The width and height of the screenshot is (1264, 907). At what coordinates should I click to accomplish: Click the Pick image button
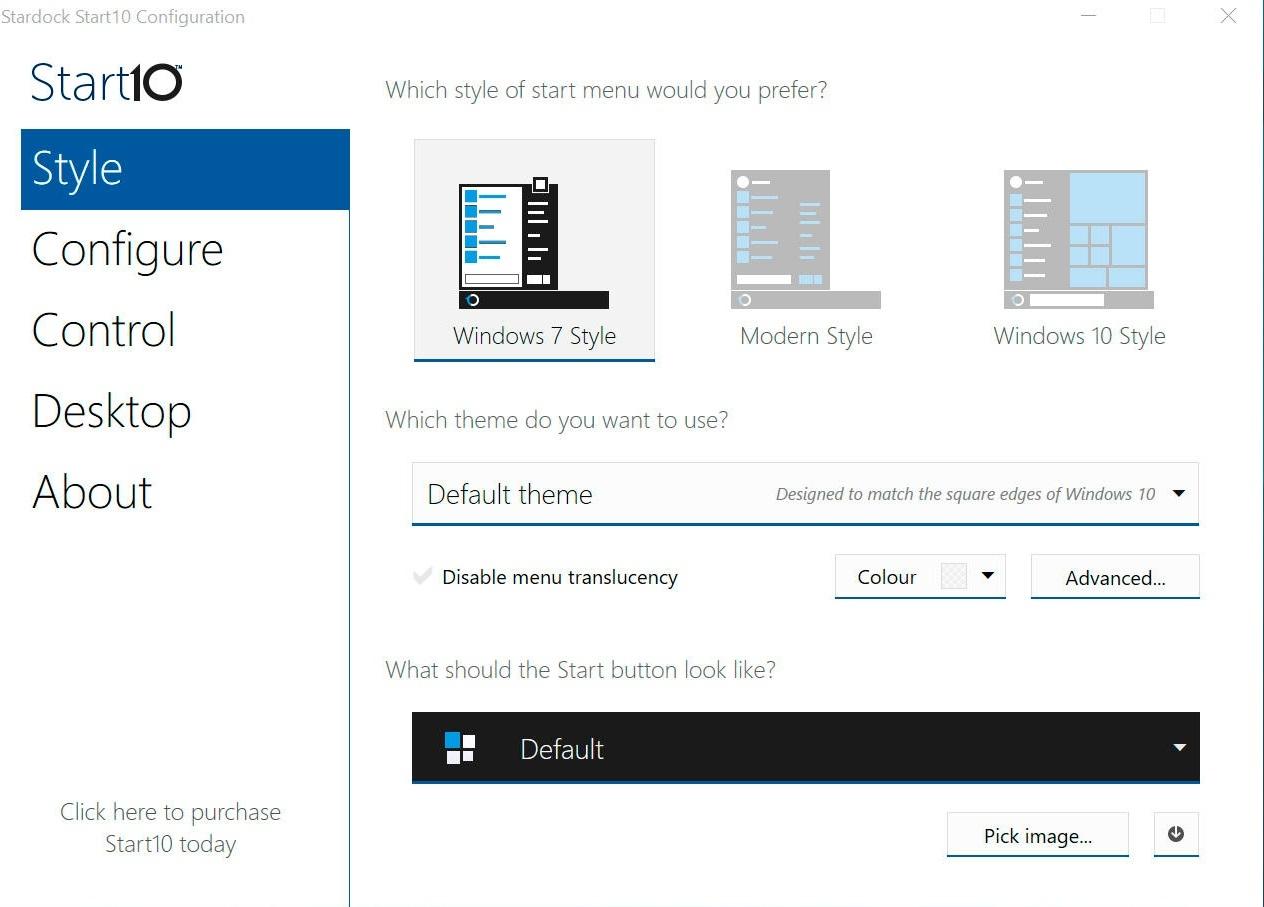(1037, 835)
